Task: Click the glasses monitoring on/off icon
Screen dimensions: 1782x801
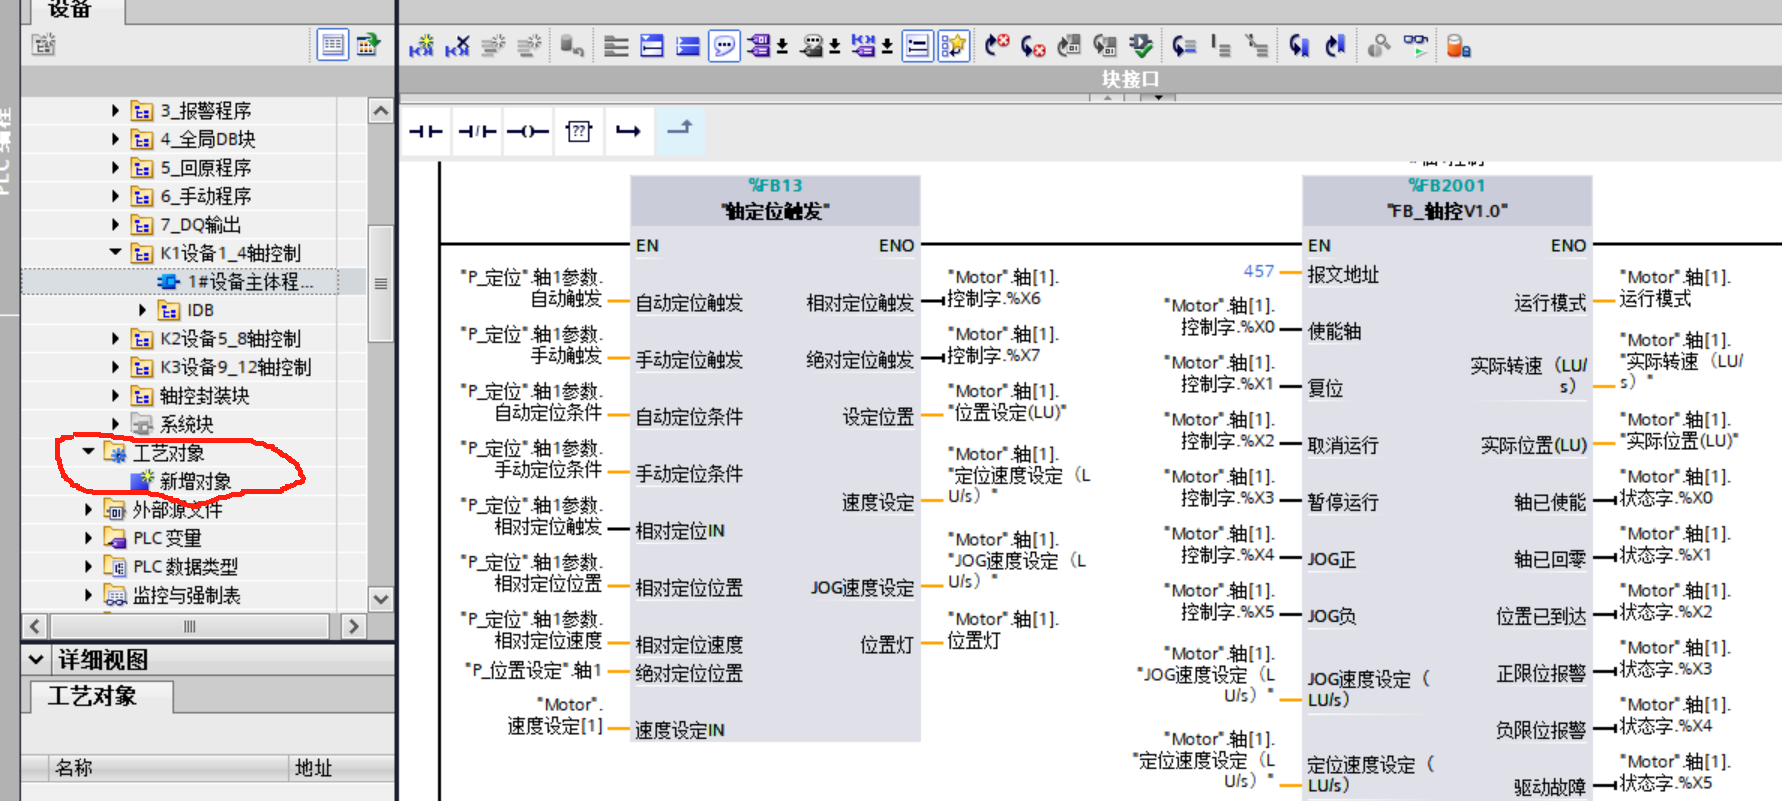Action: pyautogui.click(x=1415, y=46)
